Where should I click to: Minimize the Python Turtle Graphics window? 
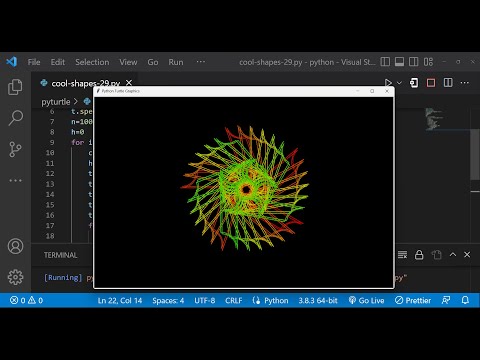(x=357, y=91)
